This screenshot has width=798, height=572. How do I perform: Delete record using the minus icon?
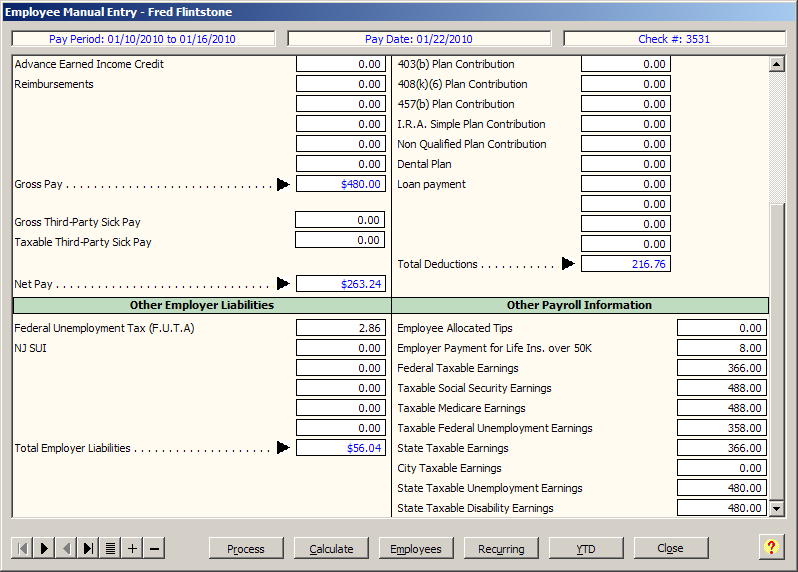tap(154, 548)
